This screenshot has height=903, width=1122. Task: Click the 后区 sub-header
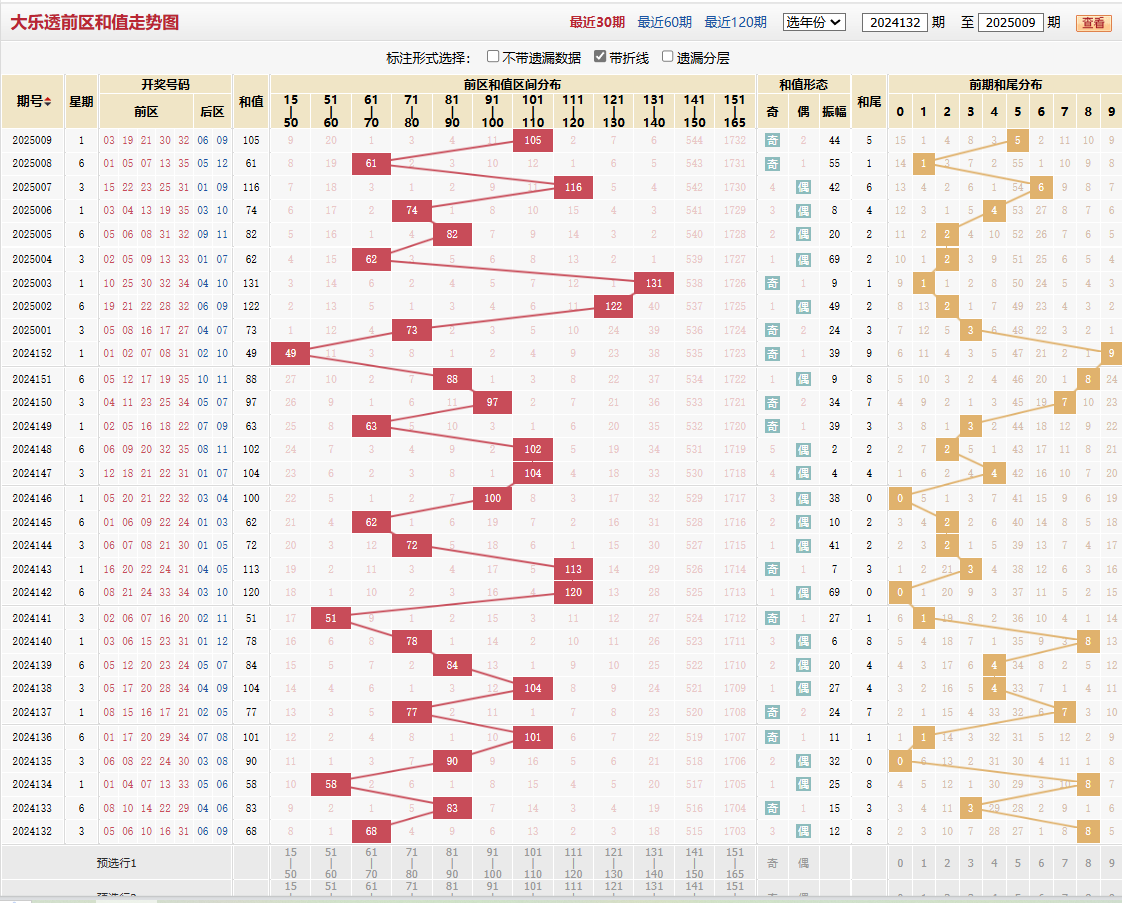coord(213,112)
